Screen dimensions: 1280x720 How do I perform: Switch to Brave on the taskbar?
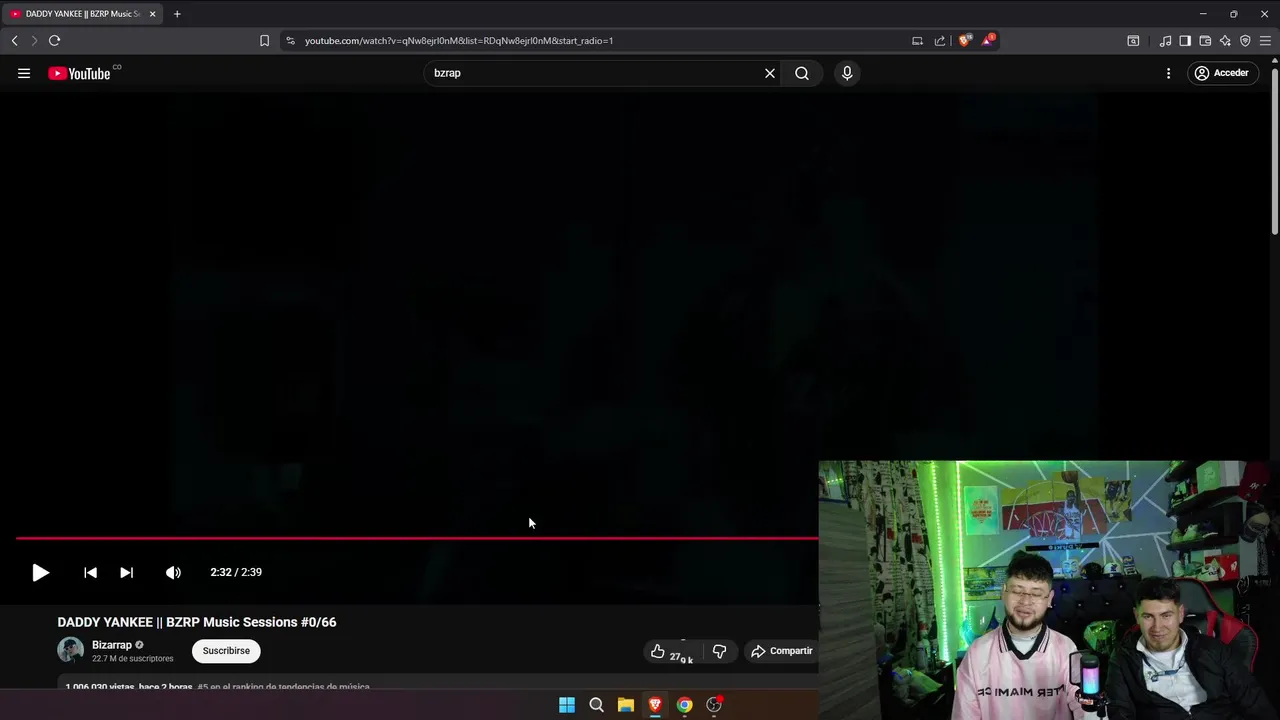(655, 705)
